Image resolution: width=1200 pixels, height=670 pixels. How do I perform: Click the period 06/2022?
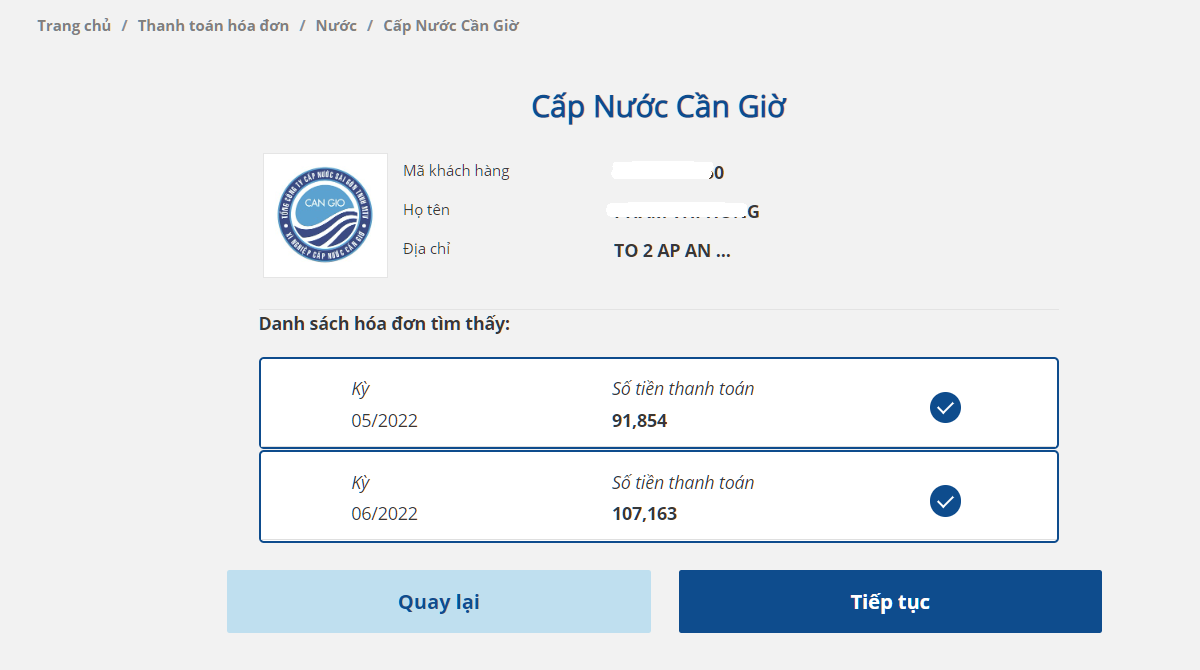pyautogui.click(x=384, y=514)
